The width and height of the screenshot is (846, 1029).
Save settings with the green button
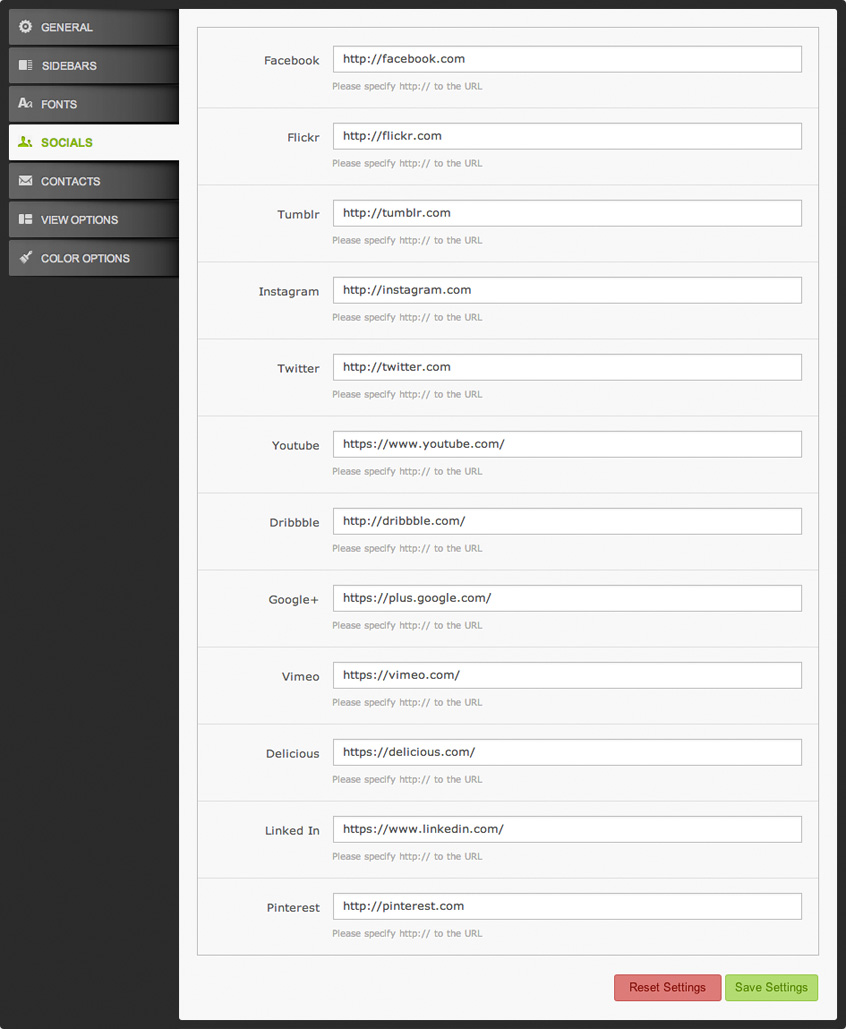pos(771,987)
